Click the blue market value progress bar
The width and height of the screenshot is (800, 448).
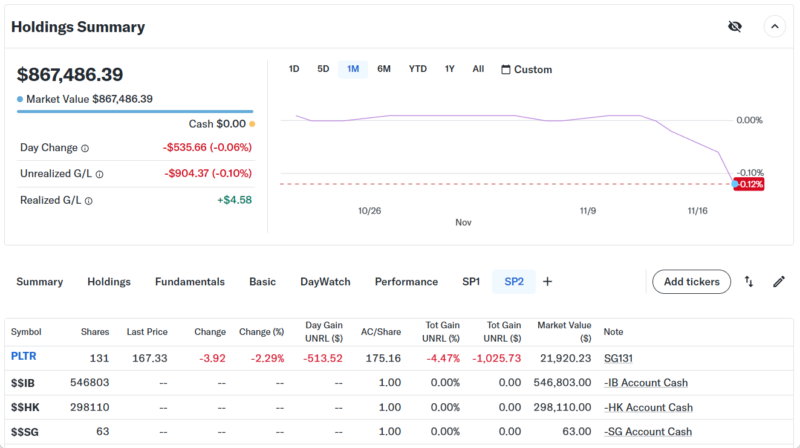click(x=134, y=112)
